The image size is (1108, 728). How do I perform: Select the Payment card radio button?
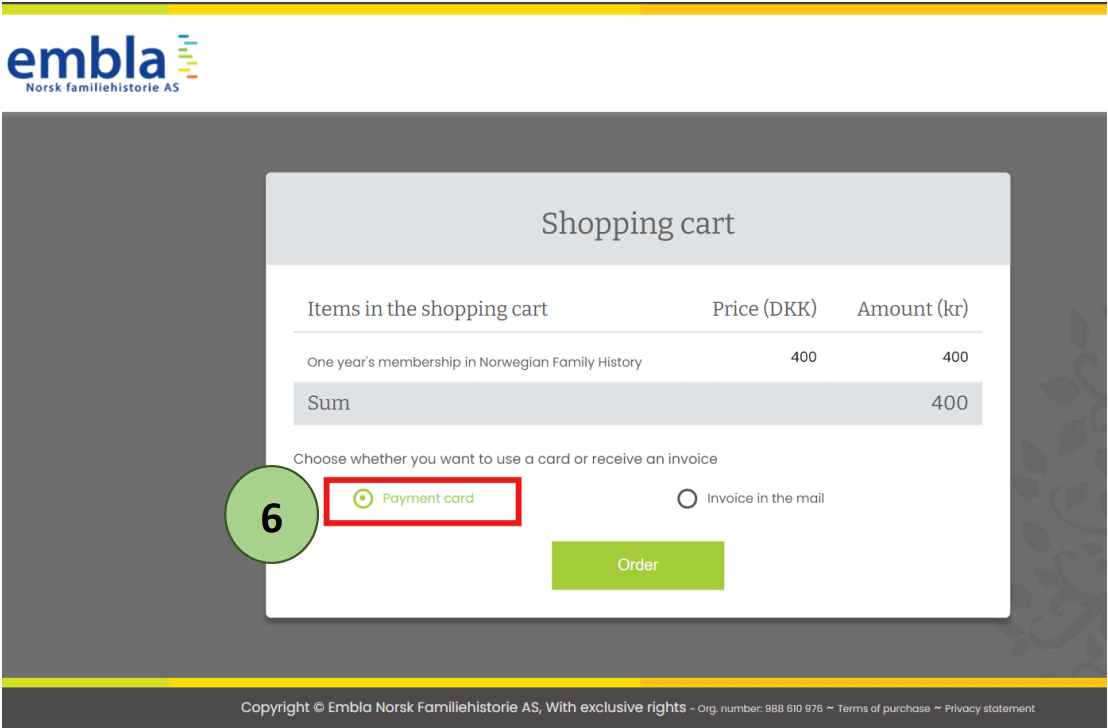coord(363,499)
